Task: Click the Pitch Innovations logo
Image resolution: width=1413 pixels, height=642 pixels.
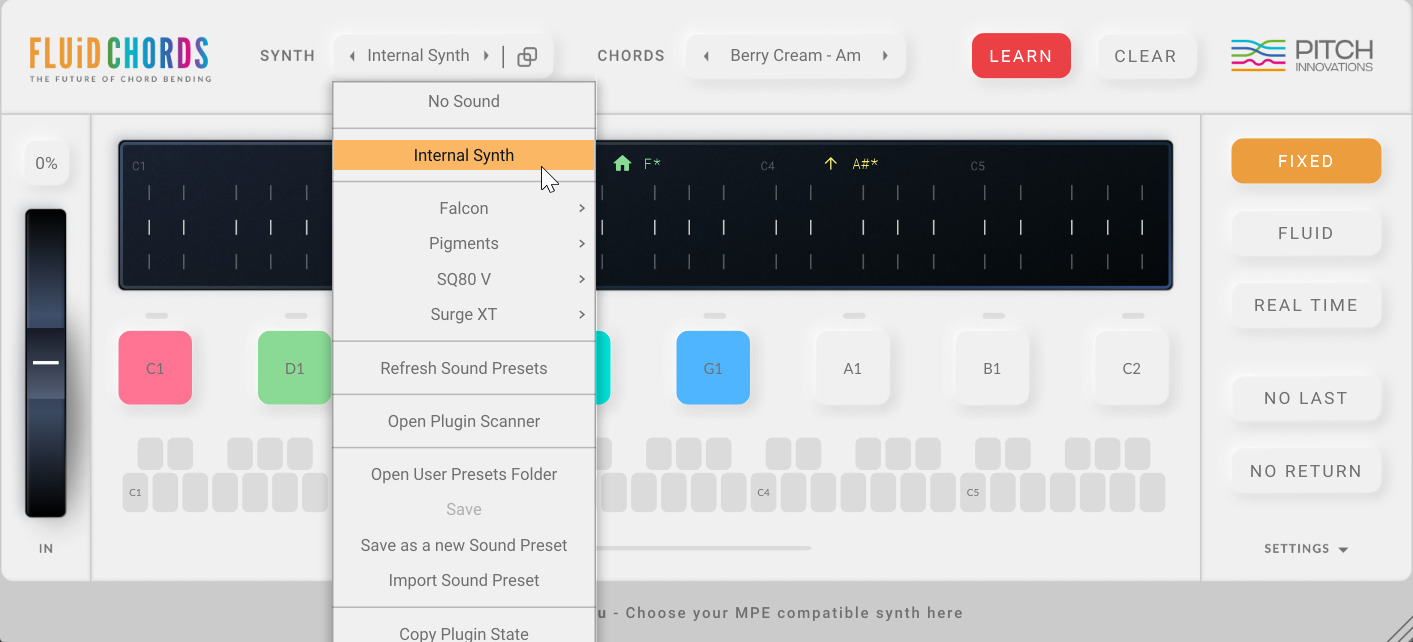Action: [x=1302, y=56]
